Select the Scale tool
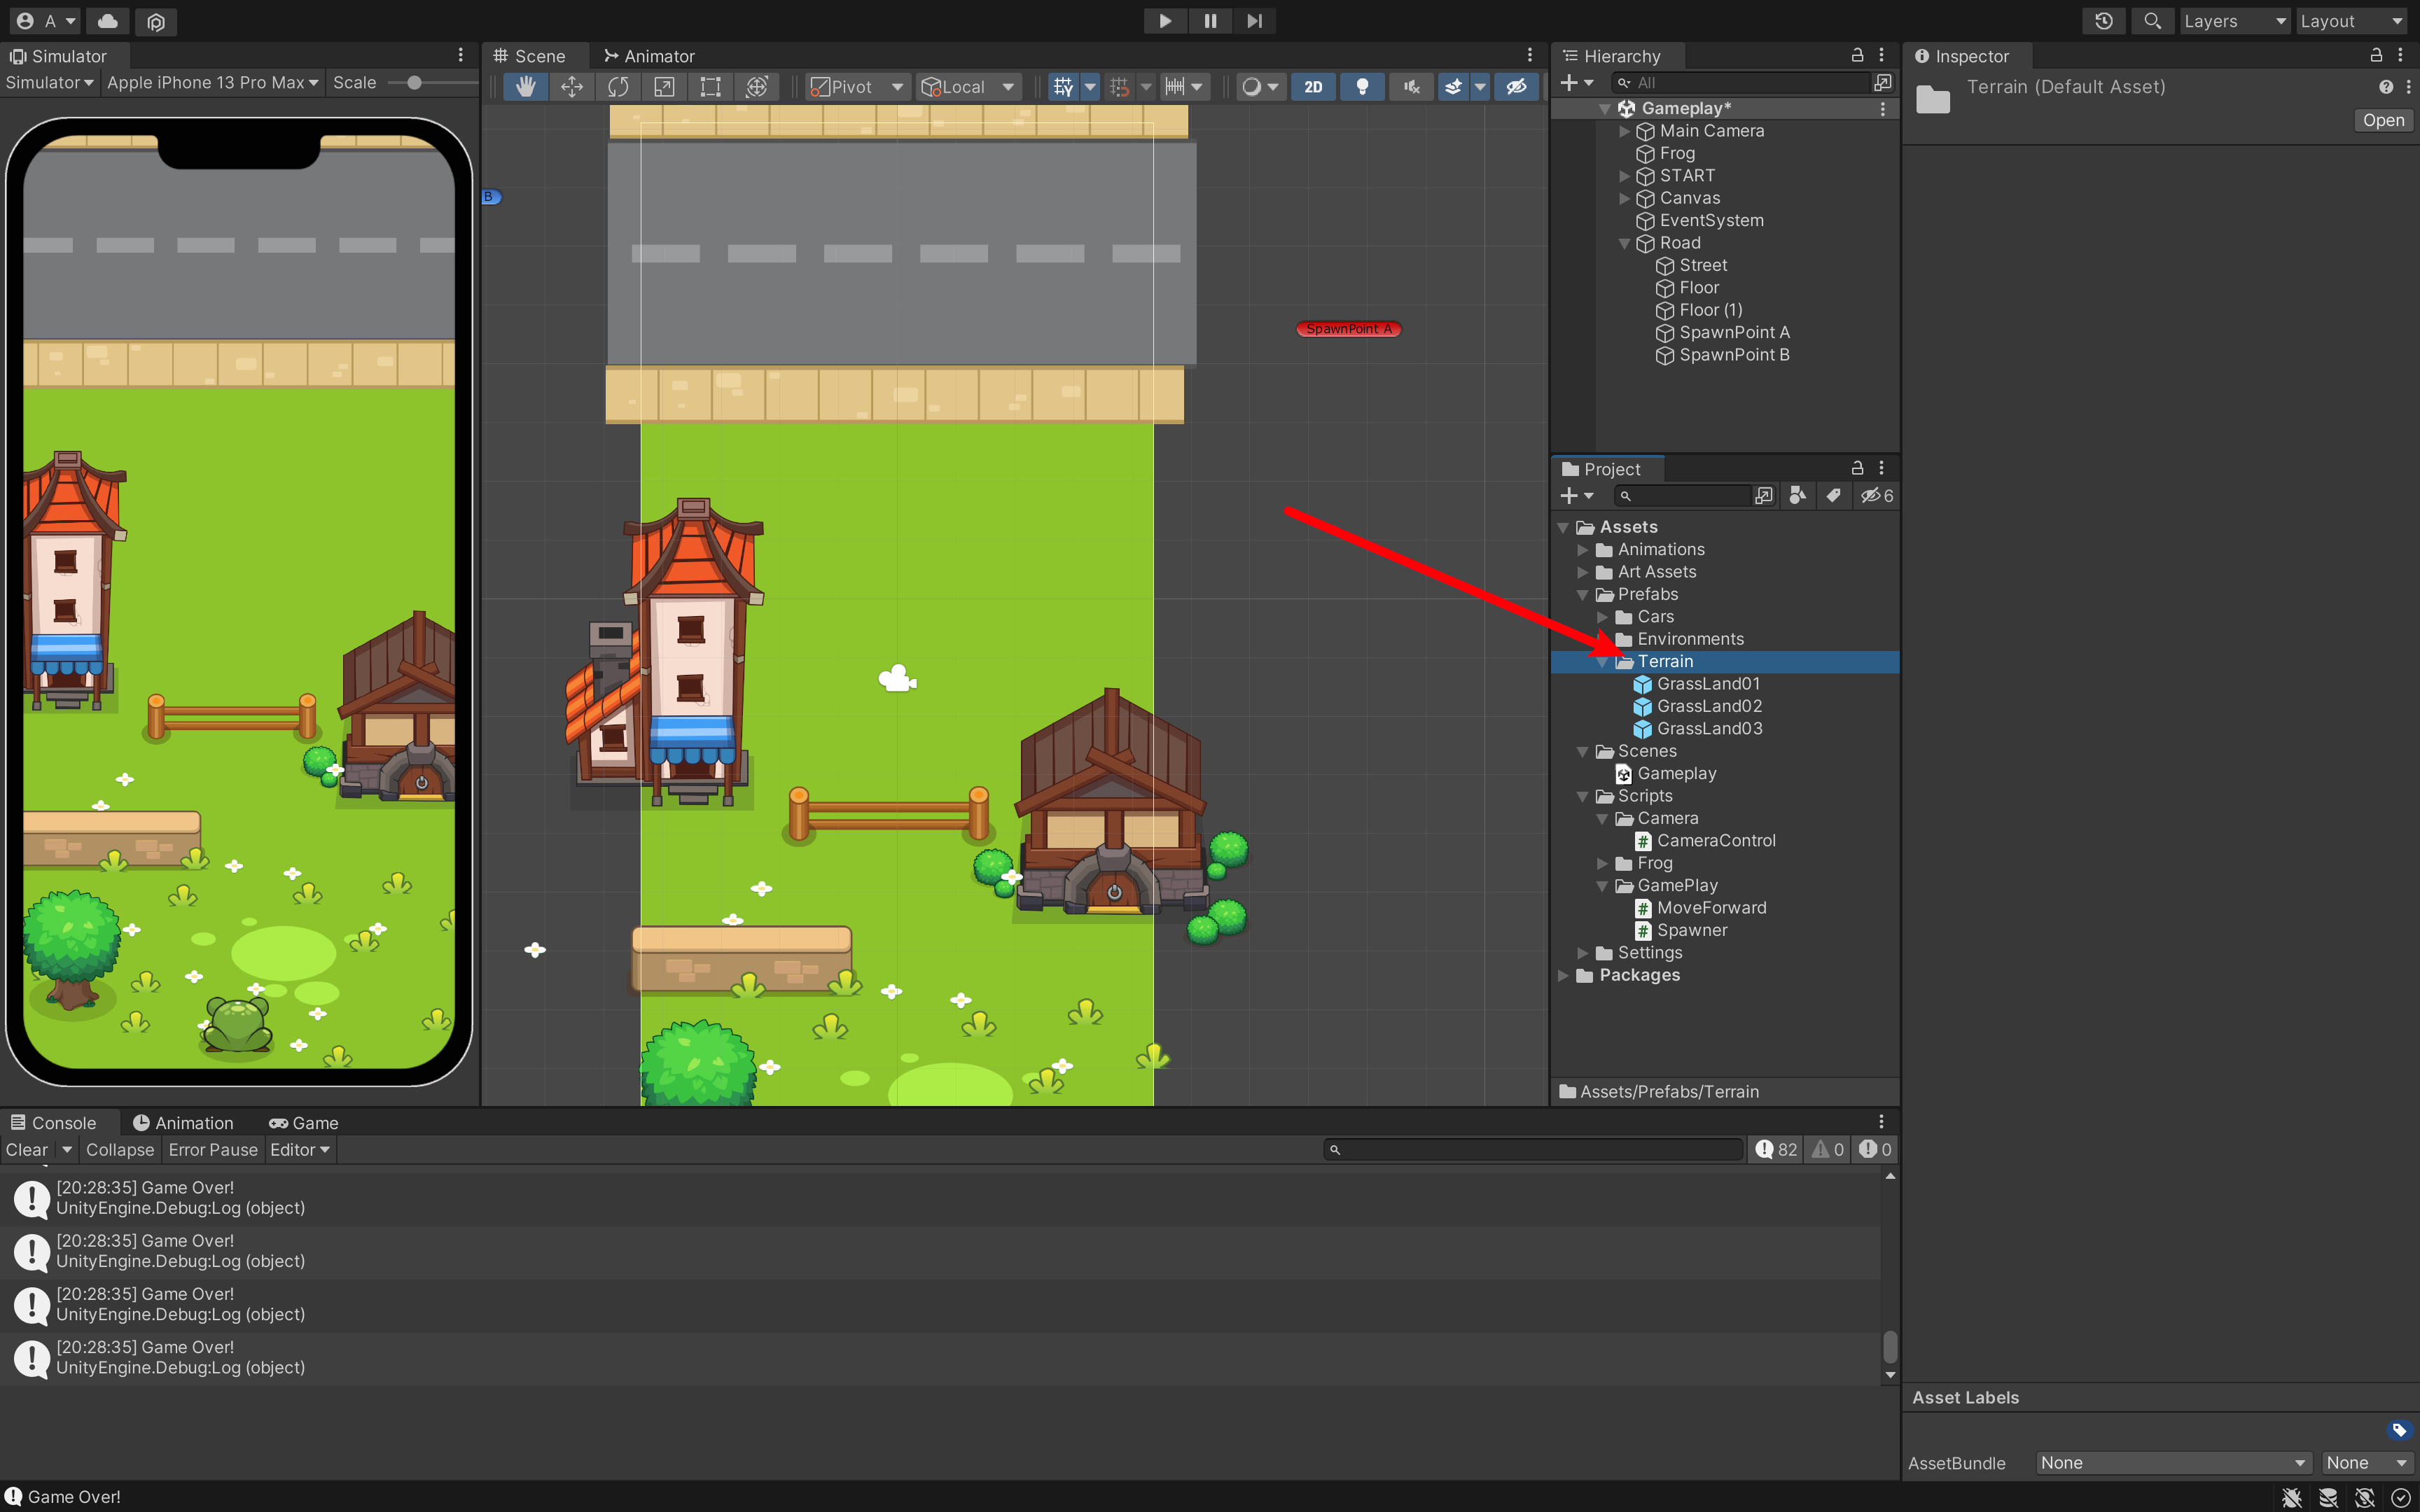2420x1512 pixels. pos(664,87)
